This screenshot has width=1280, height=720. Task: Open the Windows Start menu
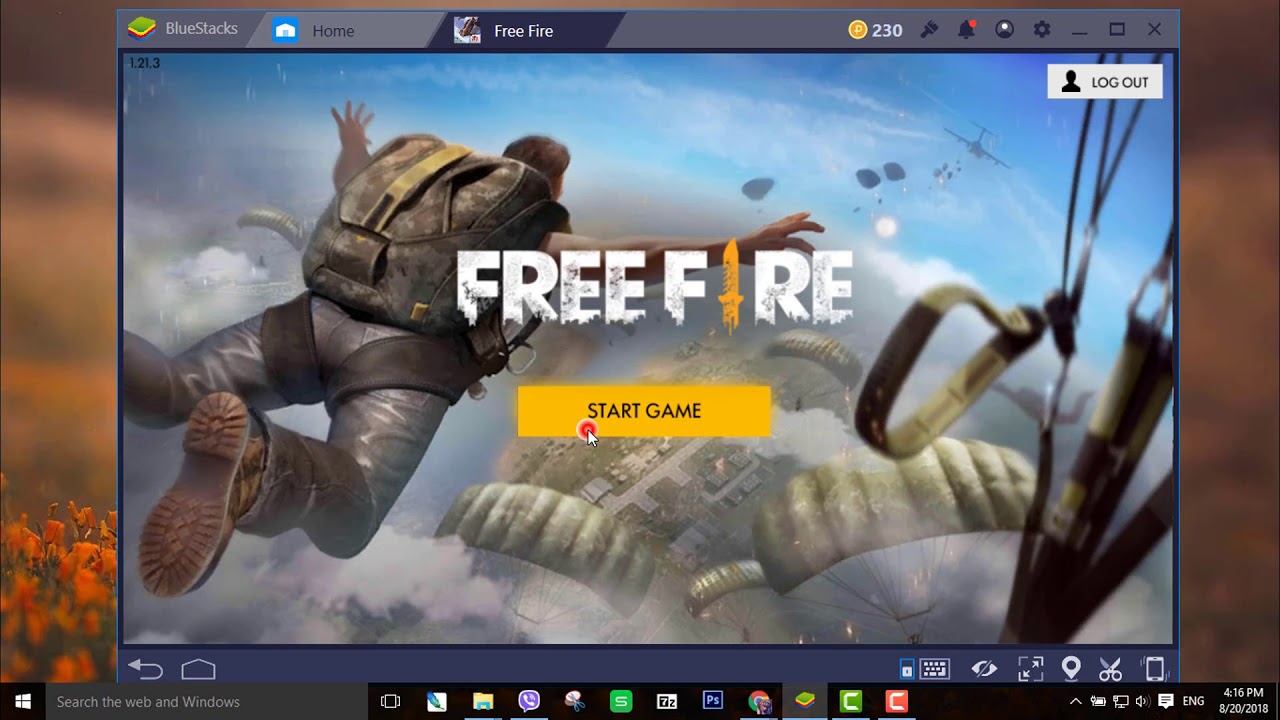pos(23,701)
